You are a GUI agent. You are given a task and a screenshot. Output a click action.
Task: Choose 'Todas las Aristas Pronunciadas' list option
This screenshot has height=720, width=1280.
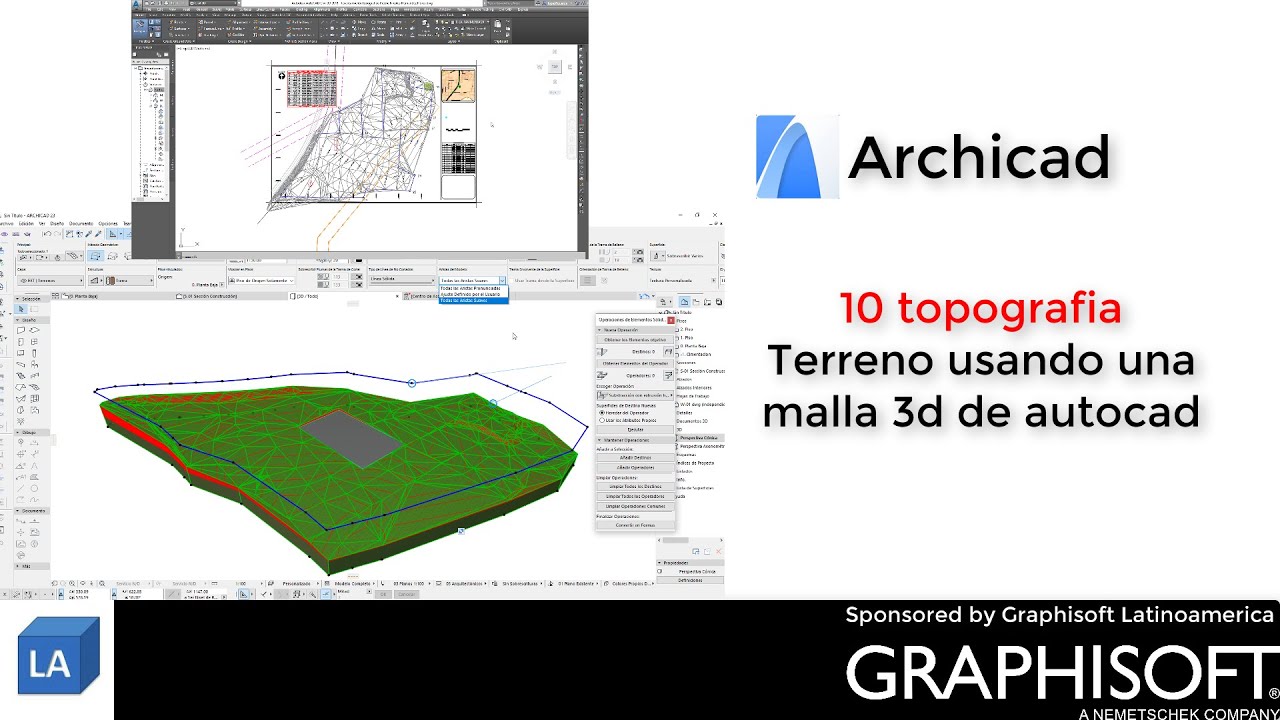click(x=474, y=288)
